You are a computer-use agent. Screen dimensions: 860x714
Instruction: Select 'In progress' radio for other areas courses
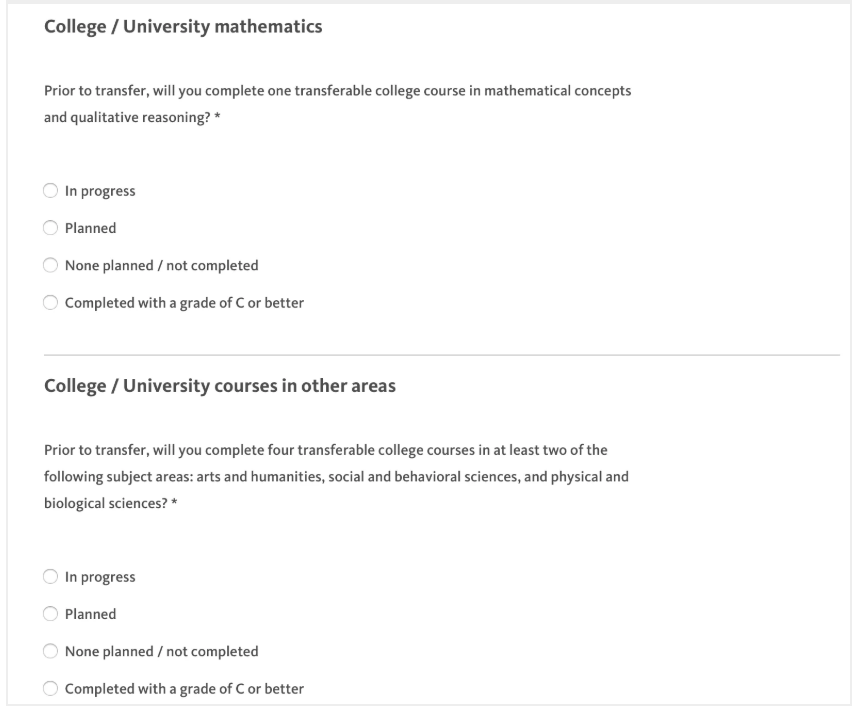[51, 577]
